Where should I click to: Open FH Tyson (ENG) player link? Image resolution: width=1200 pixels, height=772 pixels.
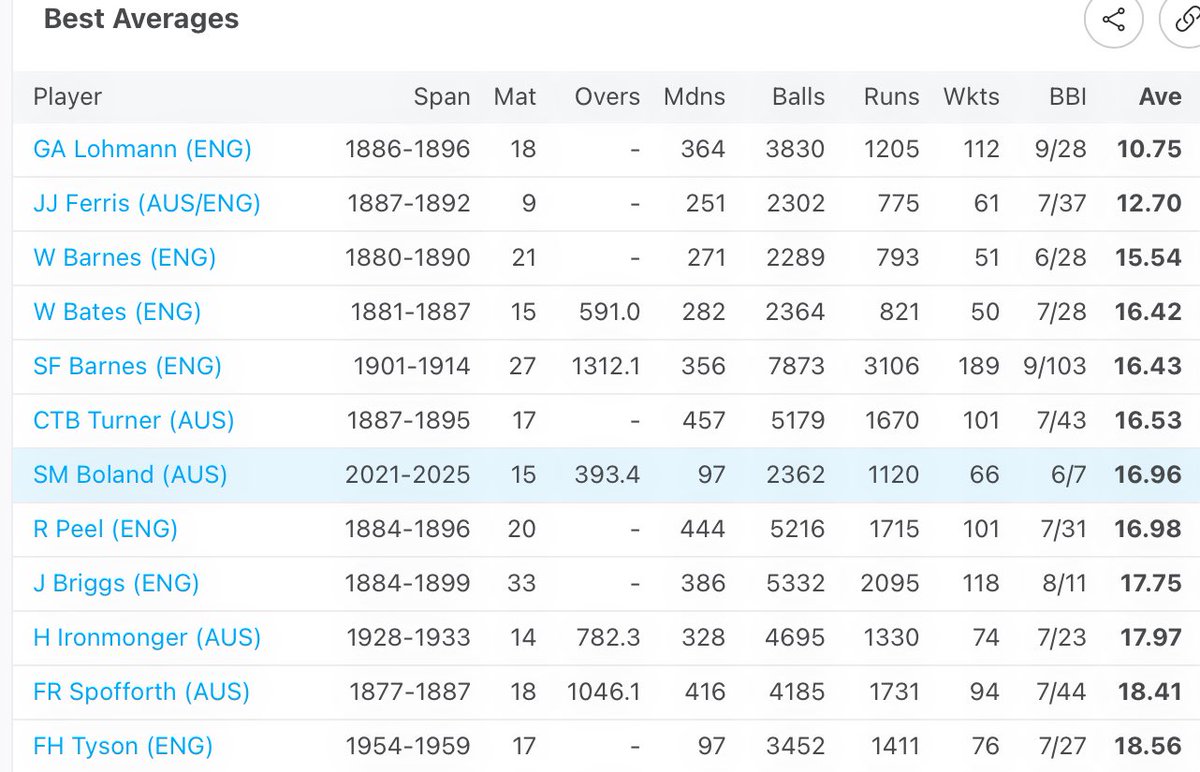point(123,745)
